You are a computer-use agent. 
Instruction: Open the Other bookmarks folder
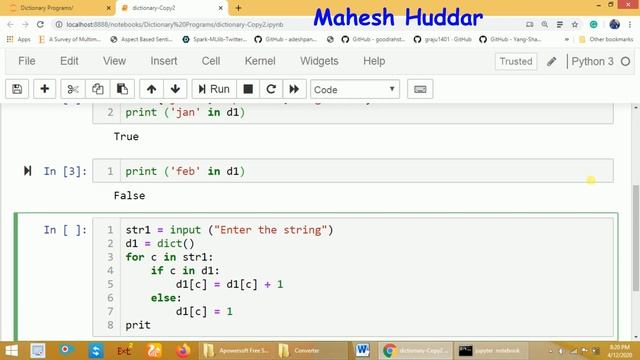click(x=606, y=39)
